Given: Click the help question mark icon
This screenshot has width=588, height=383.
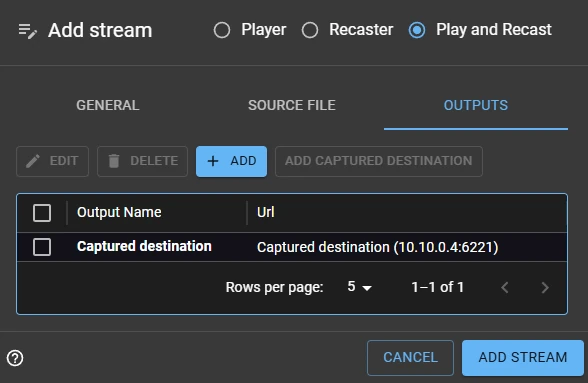Looking at the screenshot, I should (x=15, y=358).
